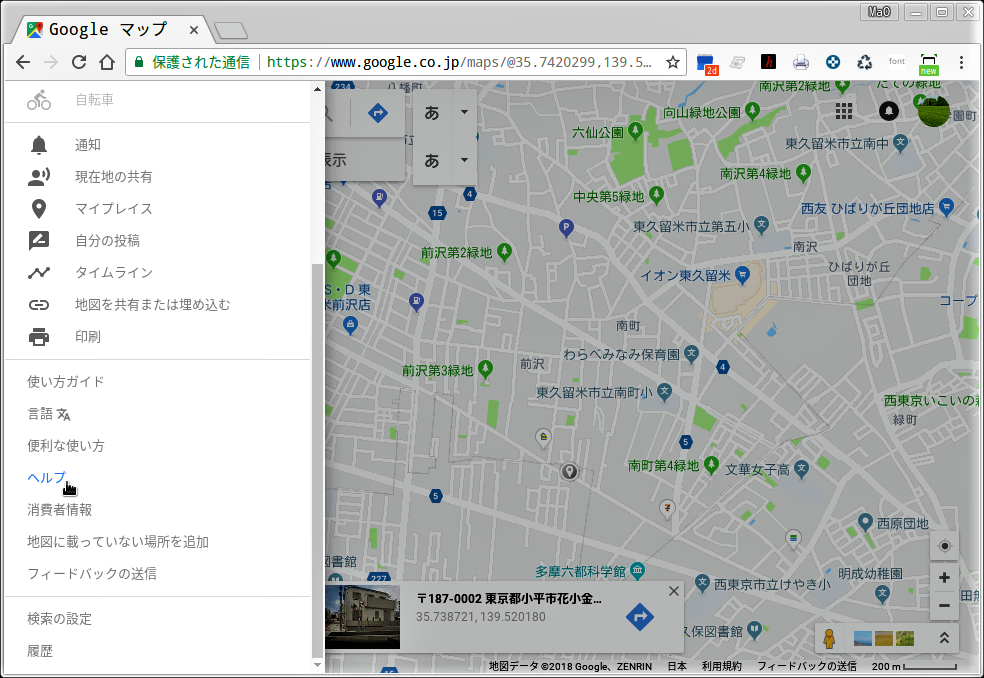Click the printer icon beside 印刷
The height and width of the screenshot is (678, 984).
(x=39, y=337)
